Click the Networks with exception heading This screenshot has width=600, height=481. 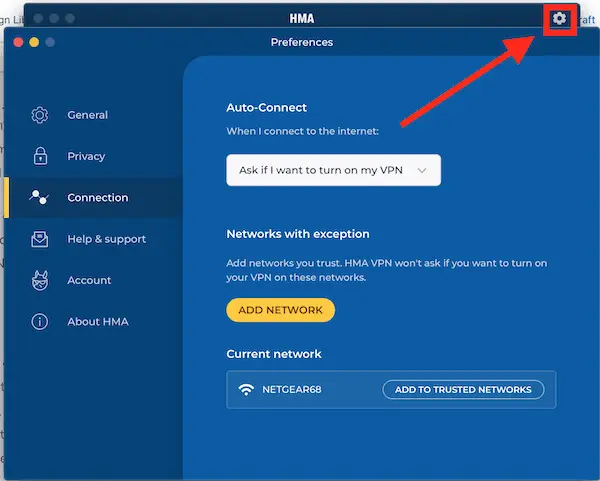point(298,234)
